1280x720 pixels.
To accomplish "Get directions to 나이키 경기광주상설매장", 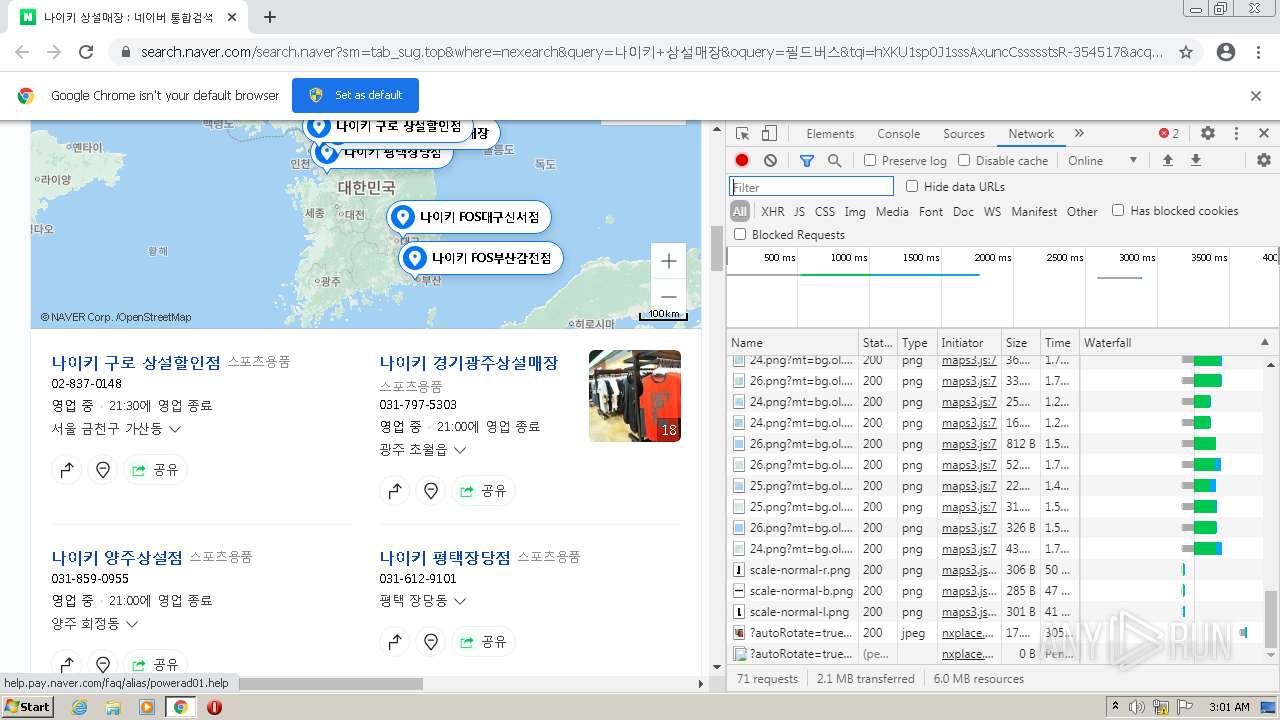I will pyautogui.click(x=395, y=491).
